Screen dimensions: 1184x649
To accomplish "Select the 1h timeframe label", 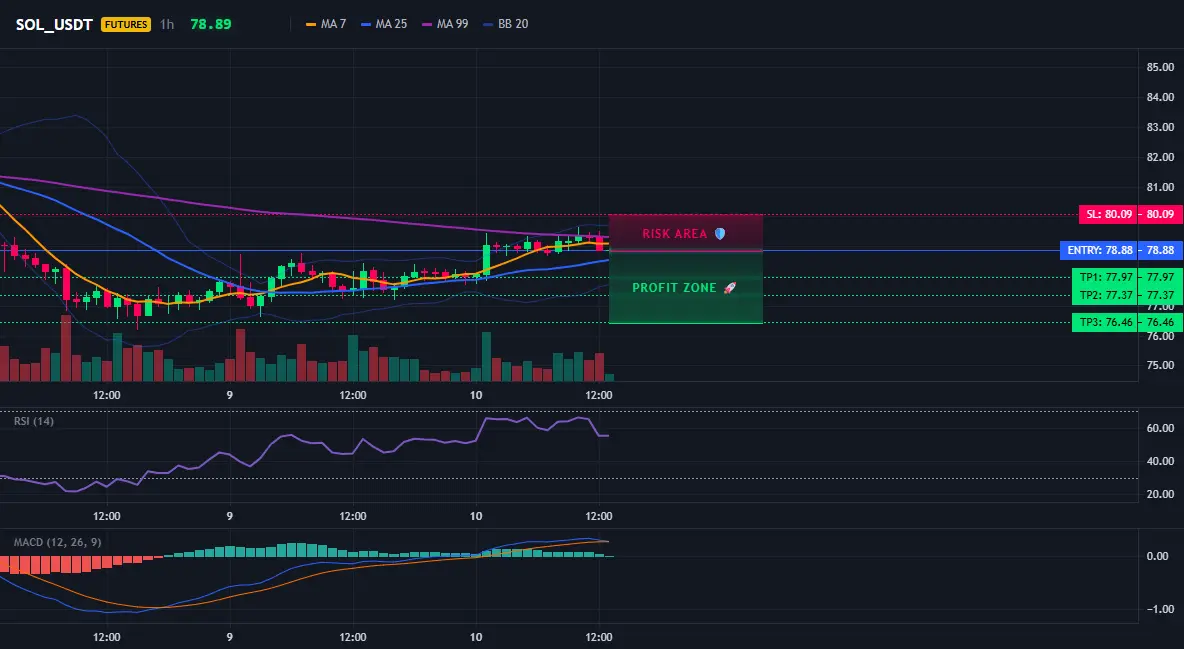I will [167, 24].
